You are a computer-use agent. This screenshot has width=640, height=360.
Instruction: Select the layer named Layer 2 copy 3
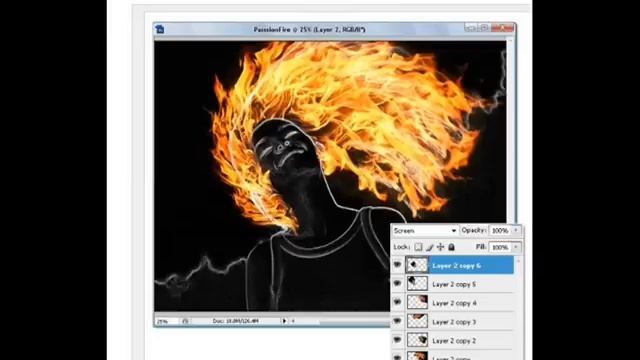click(454, 322)
